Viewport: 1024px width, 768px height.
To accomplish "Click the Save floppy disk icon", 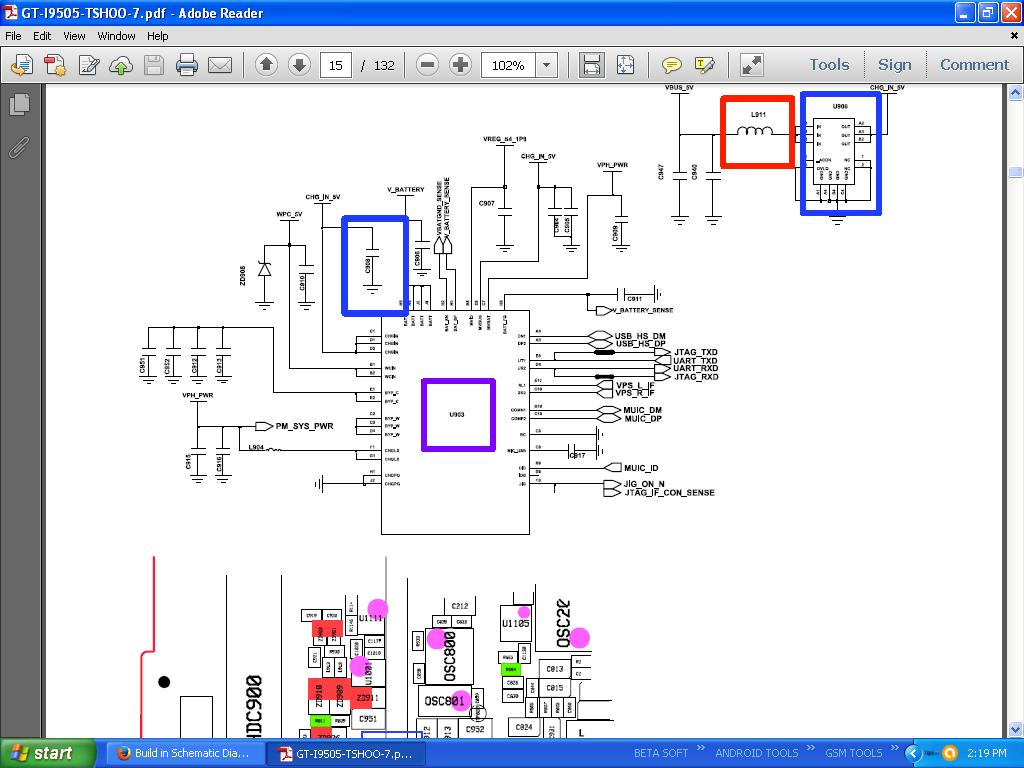I will 154,65.
